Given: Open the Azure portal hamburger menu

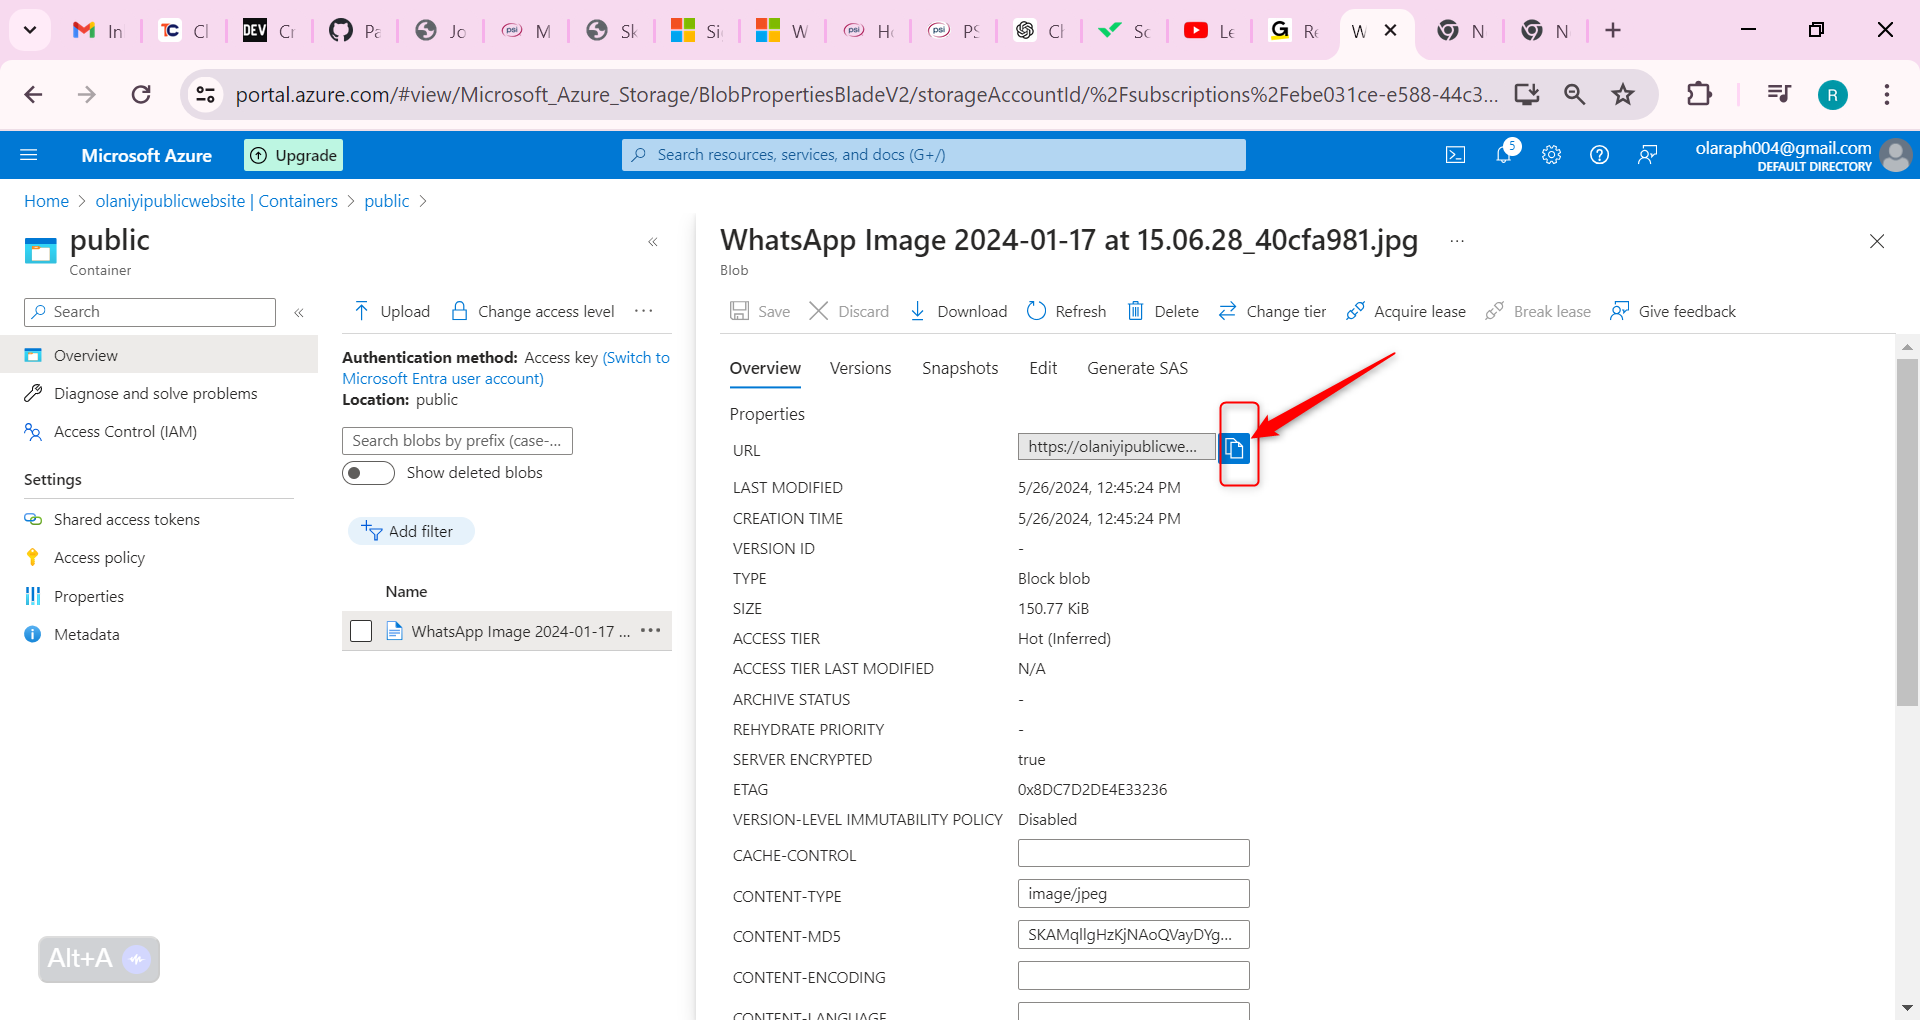Looking at the screenshot, I should click(29, 155).
